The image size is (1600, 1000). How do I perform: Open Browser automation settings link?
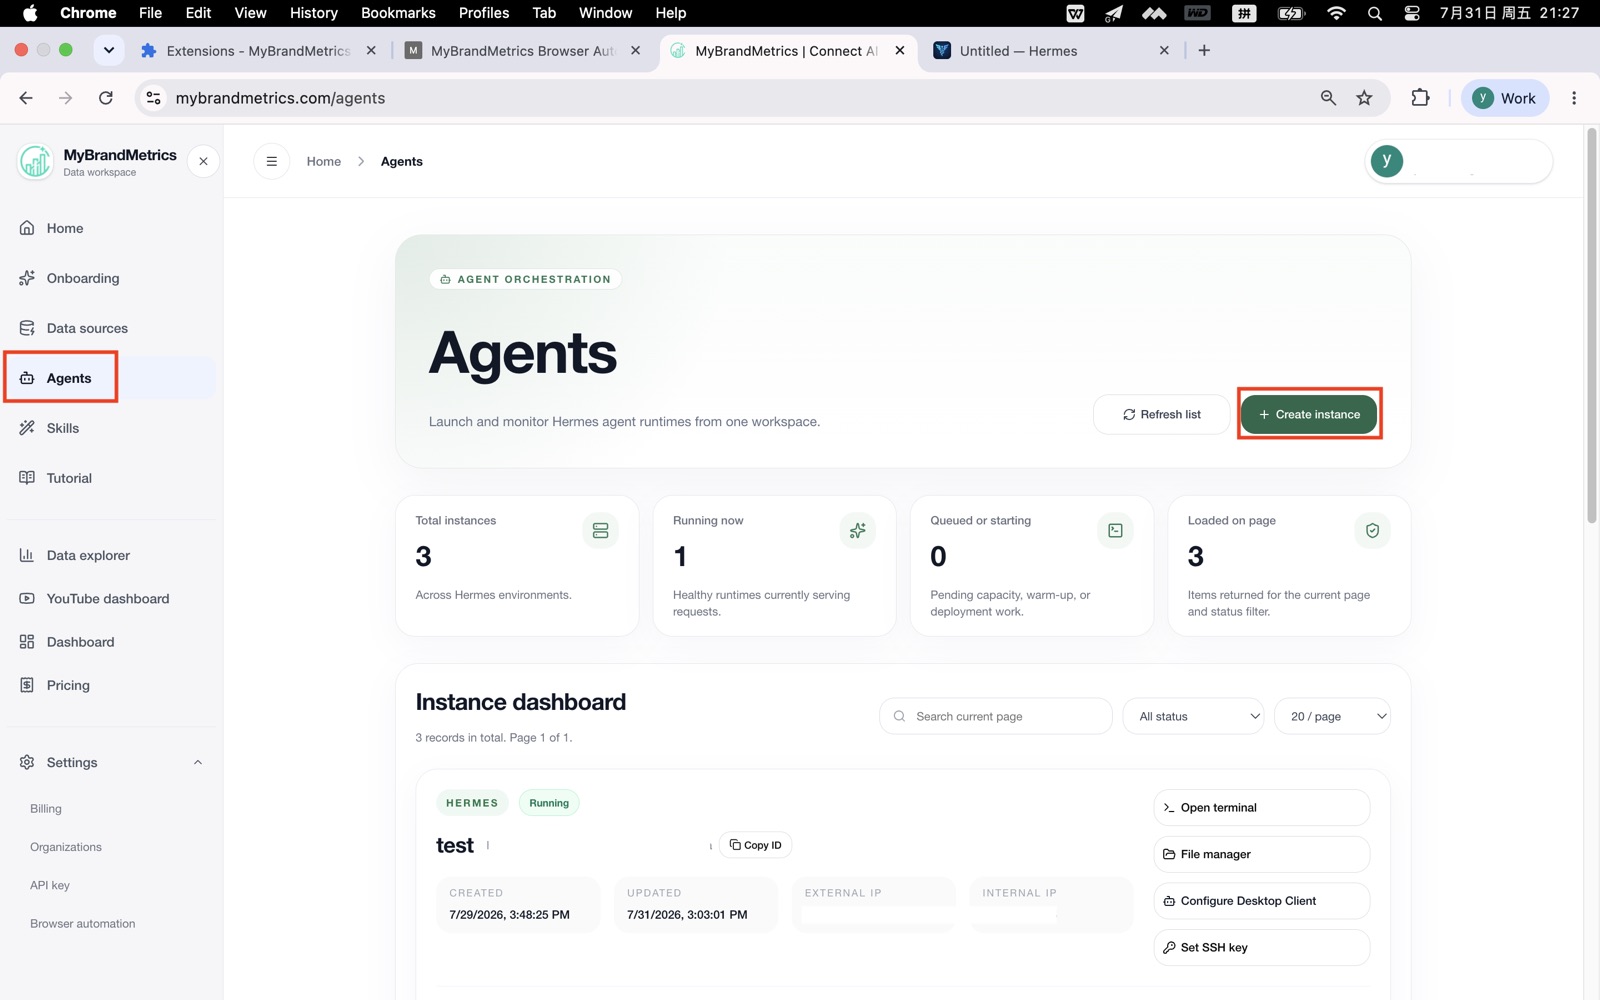[83, 924]
